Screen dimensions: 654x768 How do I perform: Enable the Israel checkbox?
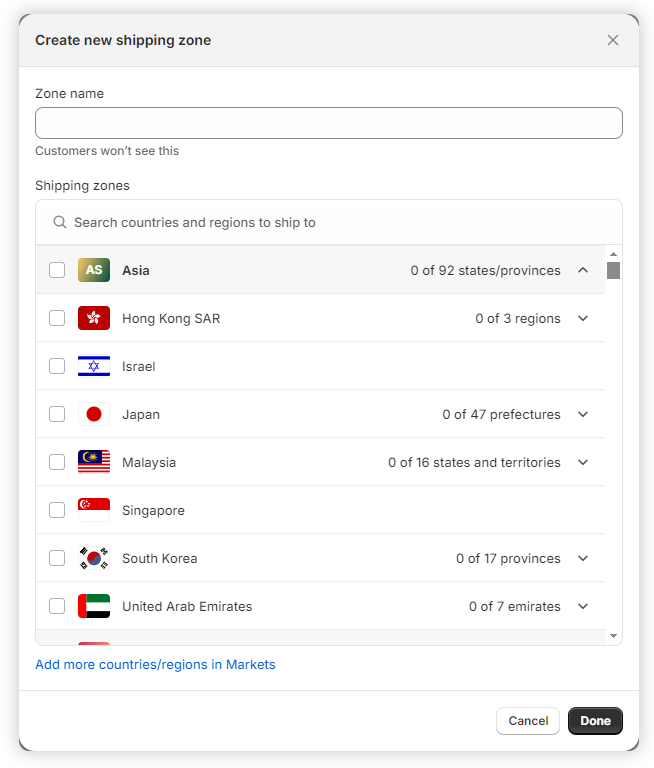tap(57, 366)
